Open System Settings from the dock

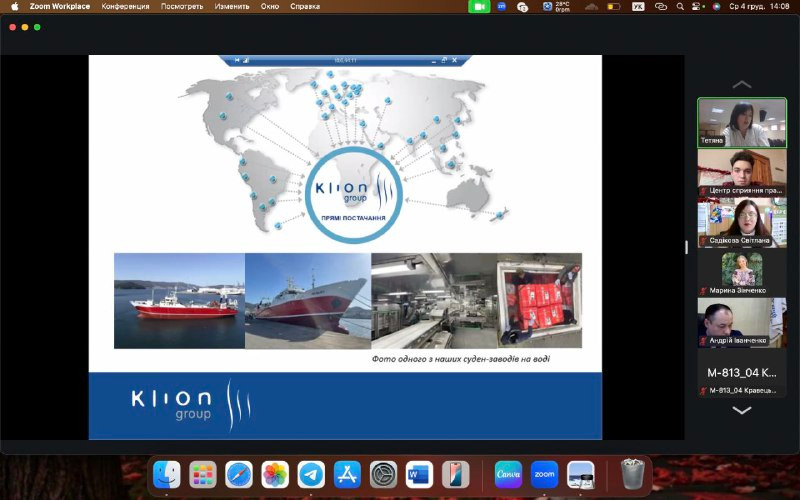pyautogui.click(x=383, y=474)
